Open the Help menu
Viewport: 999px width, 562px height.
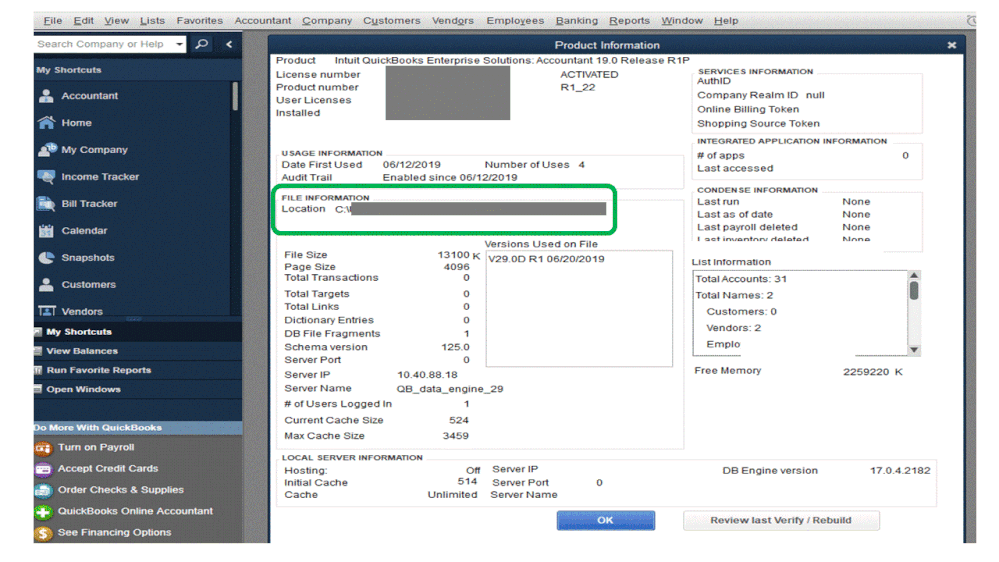pyautogui.click(x=726, y=20)
